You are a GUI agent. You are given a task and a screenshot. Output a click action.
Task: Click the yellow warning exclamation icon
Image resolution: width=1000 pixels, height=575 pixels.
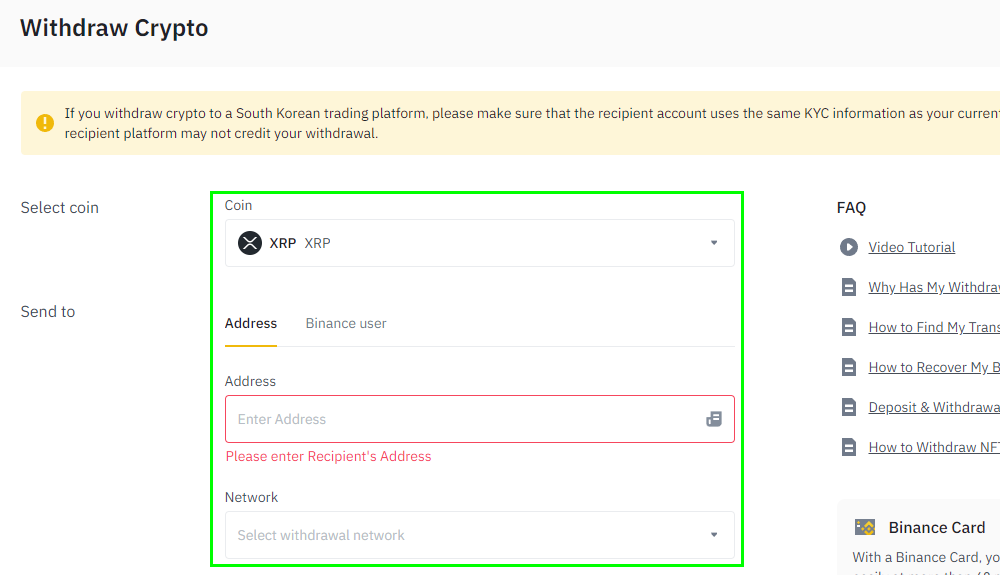point(45,122)
